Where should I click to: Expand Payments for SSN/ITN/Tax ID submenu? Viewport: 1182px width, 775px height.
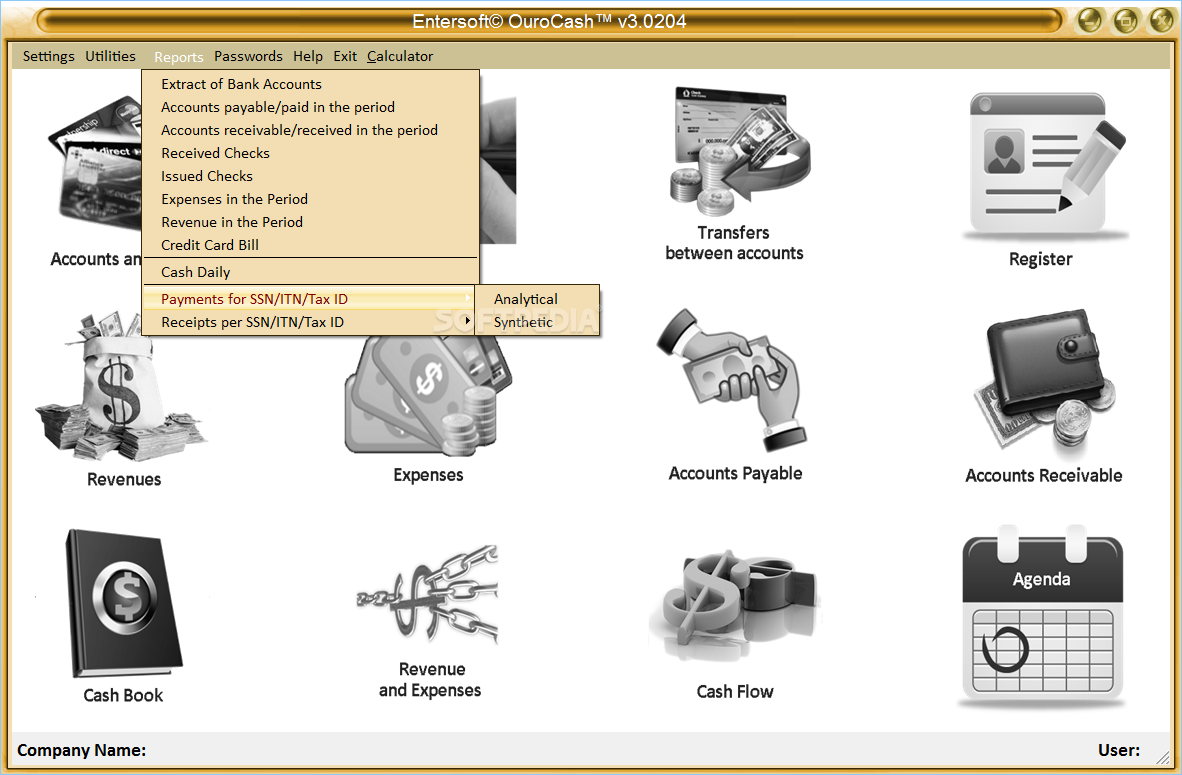pyautogui.click(x=309, y=299)
